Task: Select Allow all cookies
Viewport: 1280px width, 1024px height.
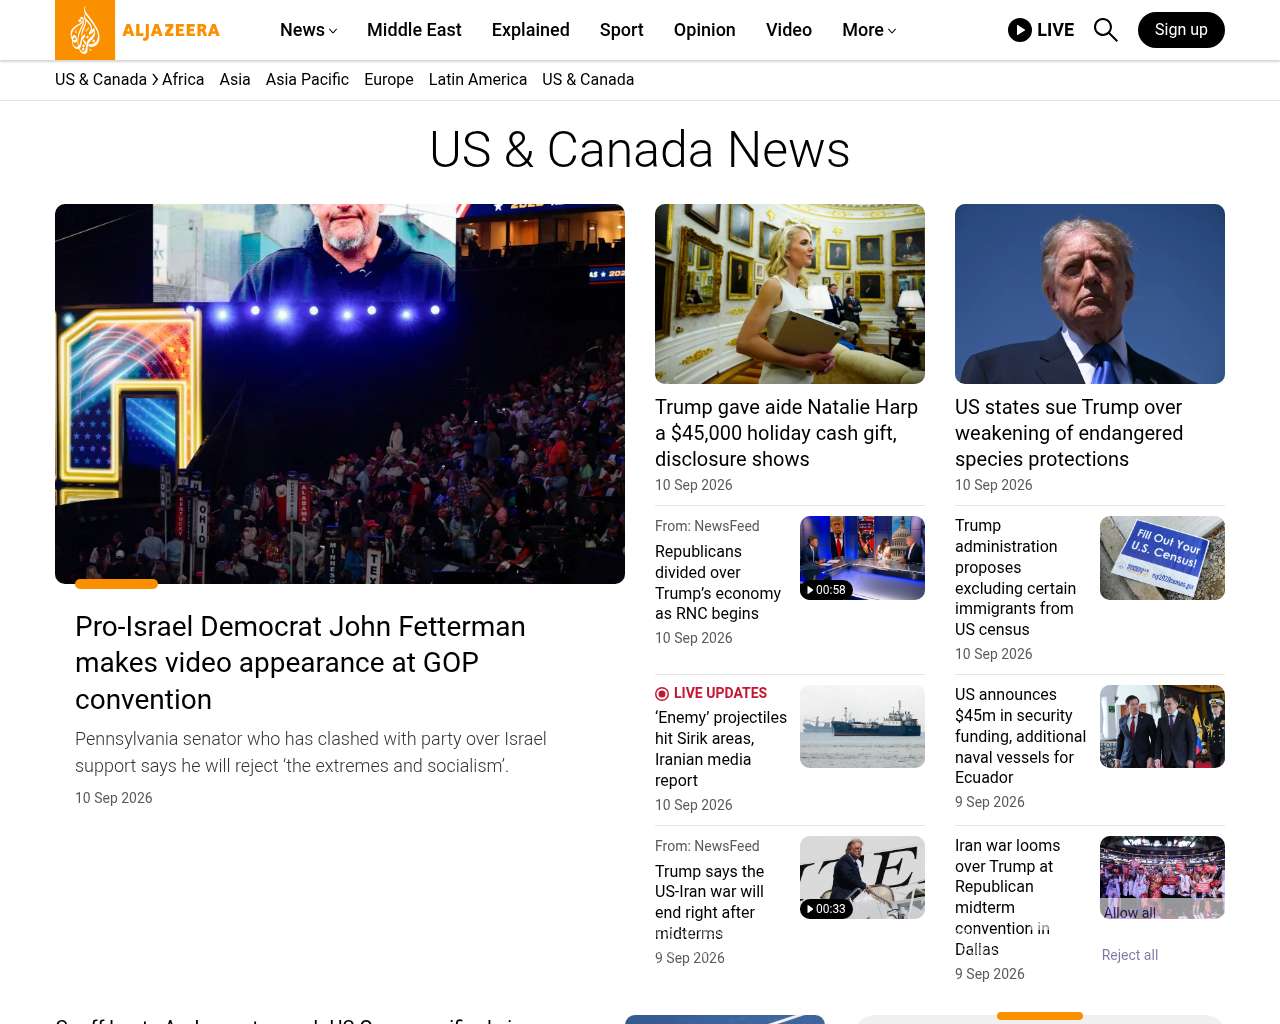Action: (x=1130, y=913)
